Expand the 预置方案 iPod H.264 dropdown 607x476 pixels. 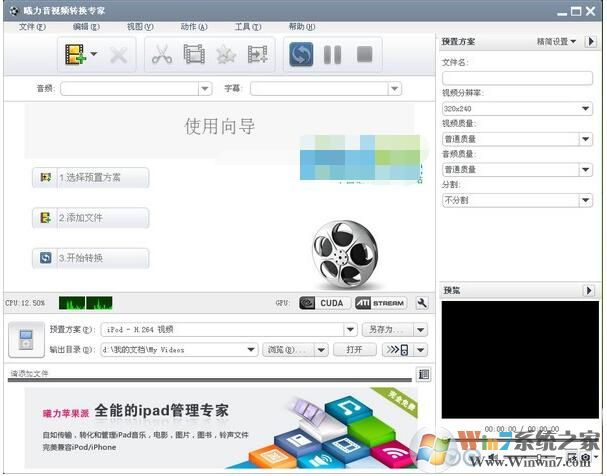coord(351,329)
